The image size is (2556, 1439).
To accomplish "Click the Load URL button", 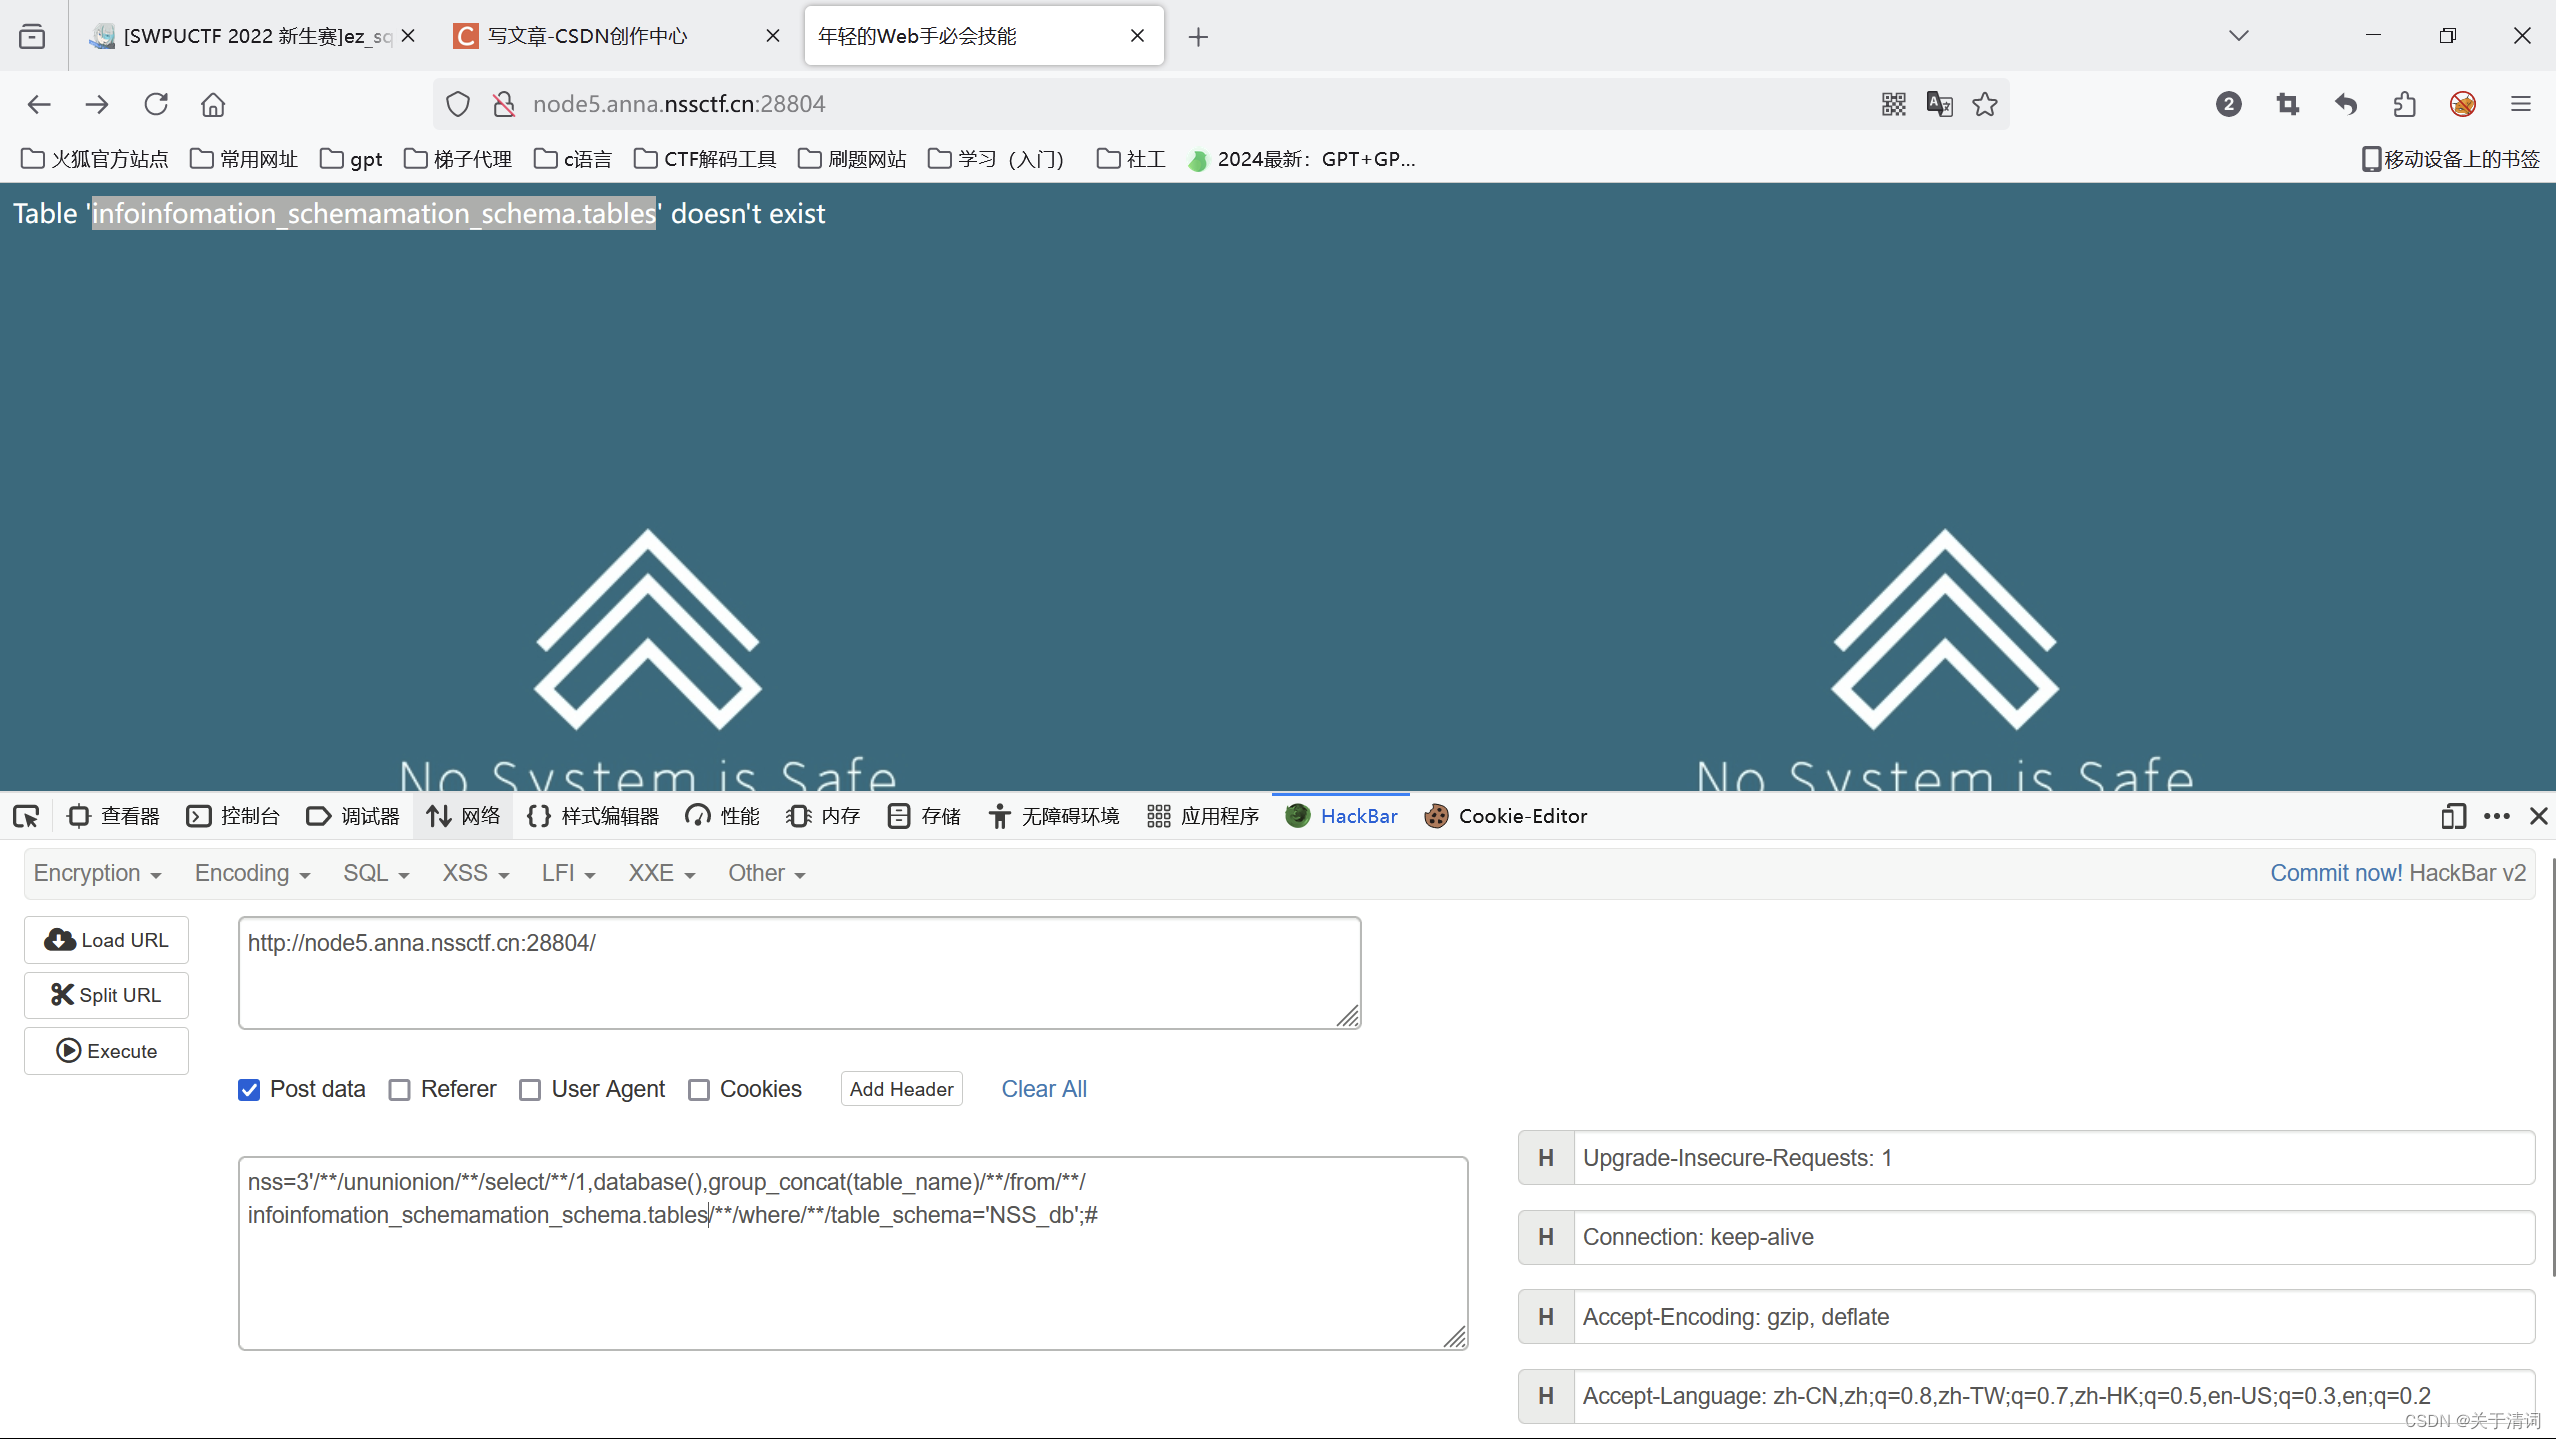I will (x=107, y=940).
